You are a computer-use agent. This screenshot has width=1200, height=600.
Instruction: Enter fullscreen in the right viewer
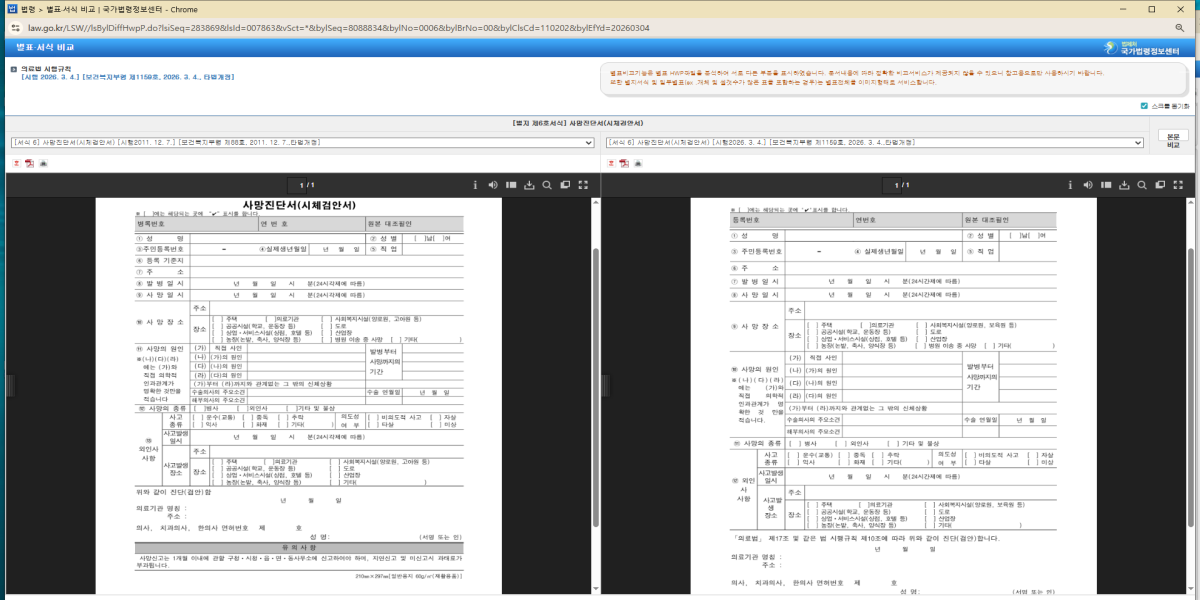tap(1179, 185)
